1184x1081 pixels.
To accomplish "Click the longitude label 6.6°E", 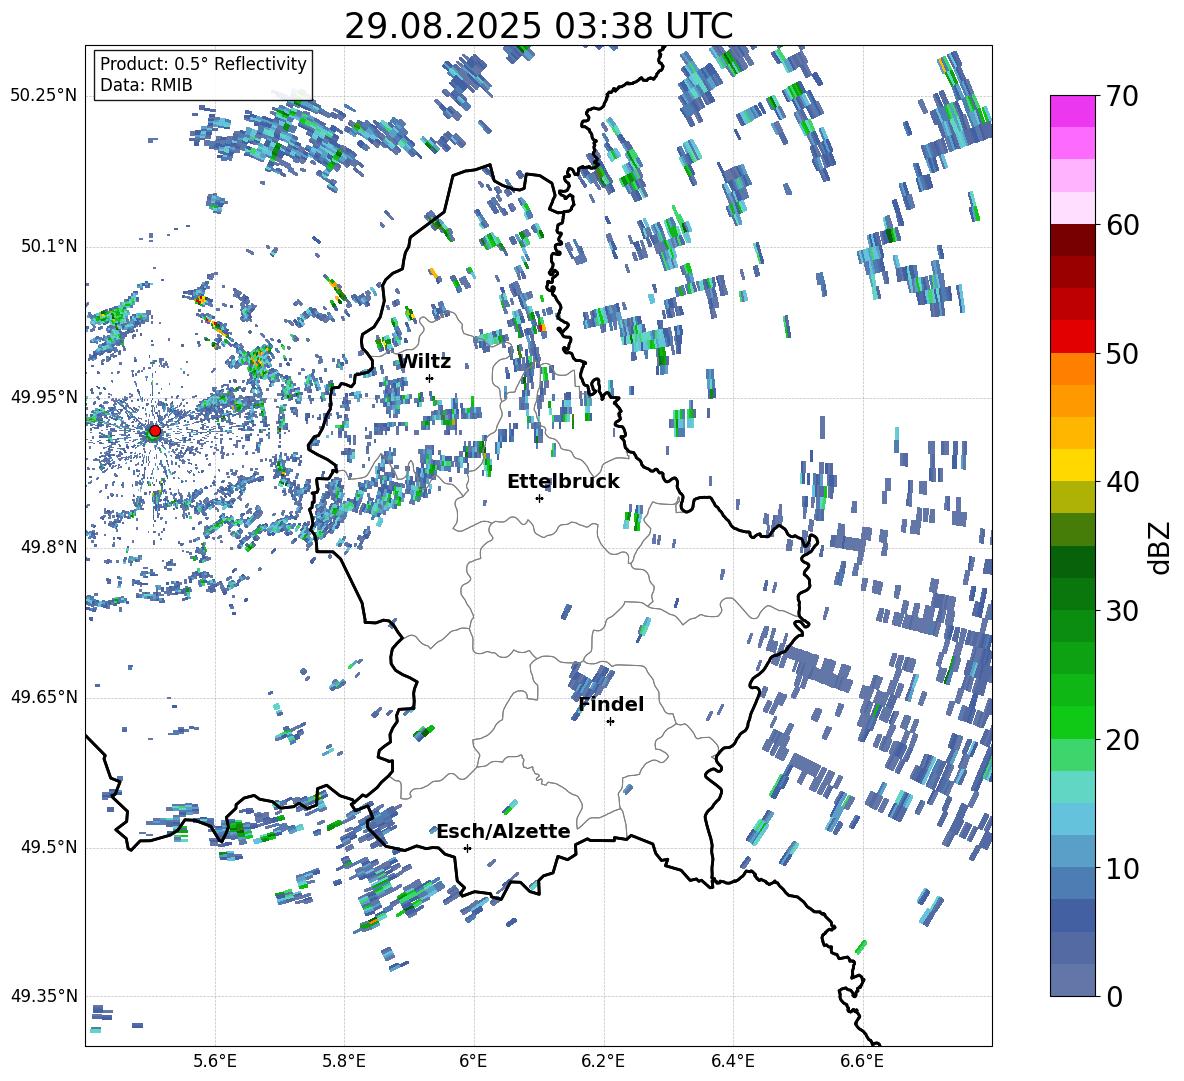I will [862, 1061].
